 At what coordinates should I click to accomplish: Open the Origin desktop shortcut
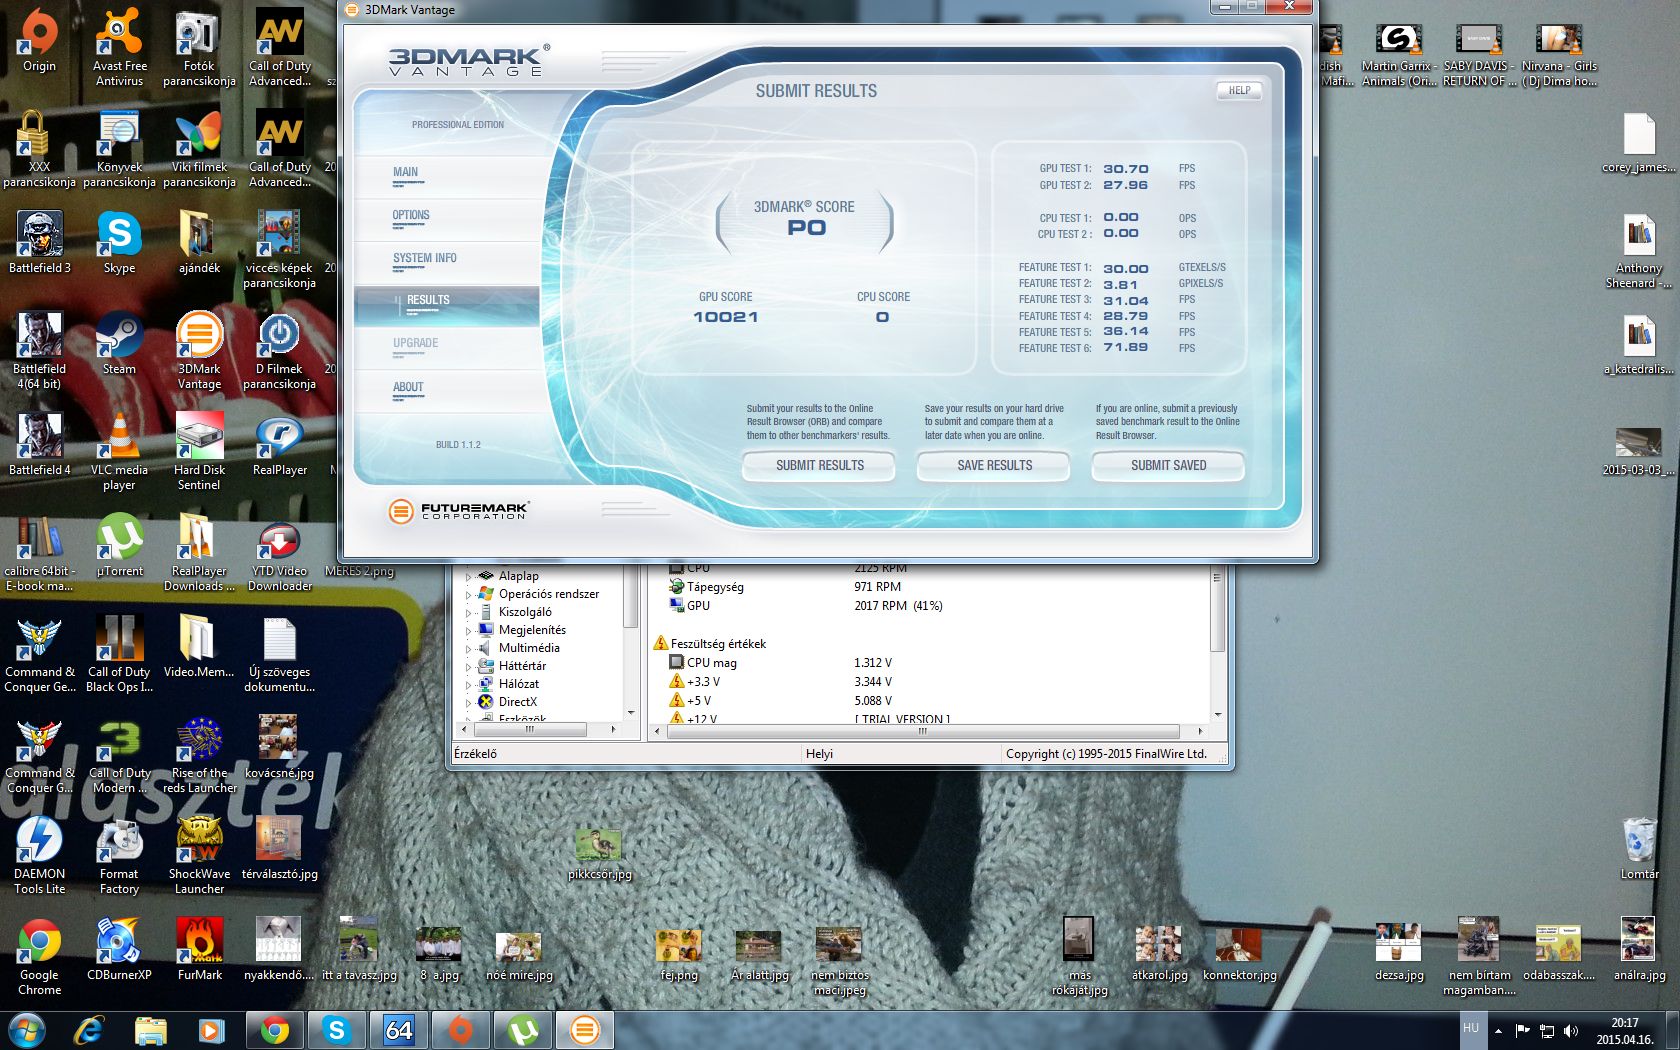point(39,40)
